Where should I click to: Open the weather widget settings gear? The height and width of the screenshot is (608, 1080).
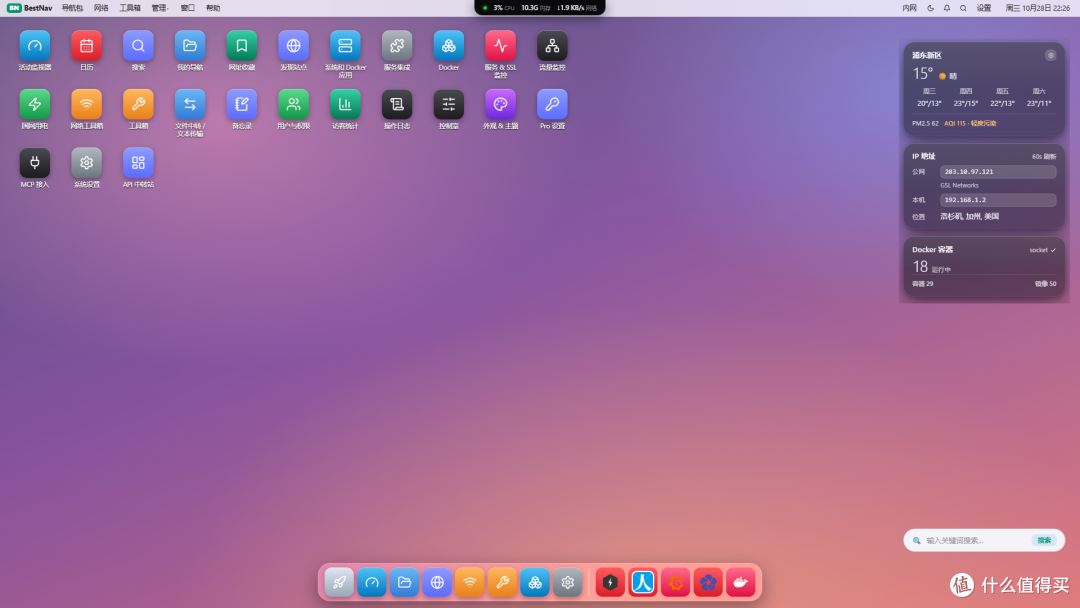[1050, 55]
